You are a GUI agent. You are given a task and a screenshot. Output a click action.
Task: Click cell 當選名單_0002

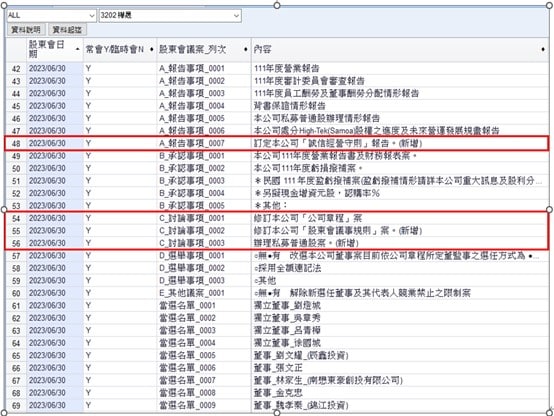tap(204, 318)
